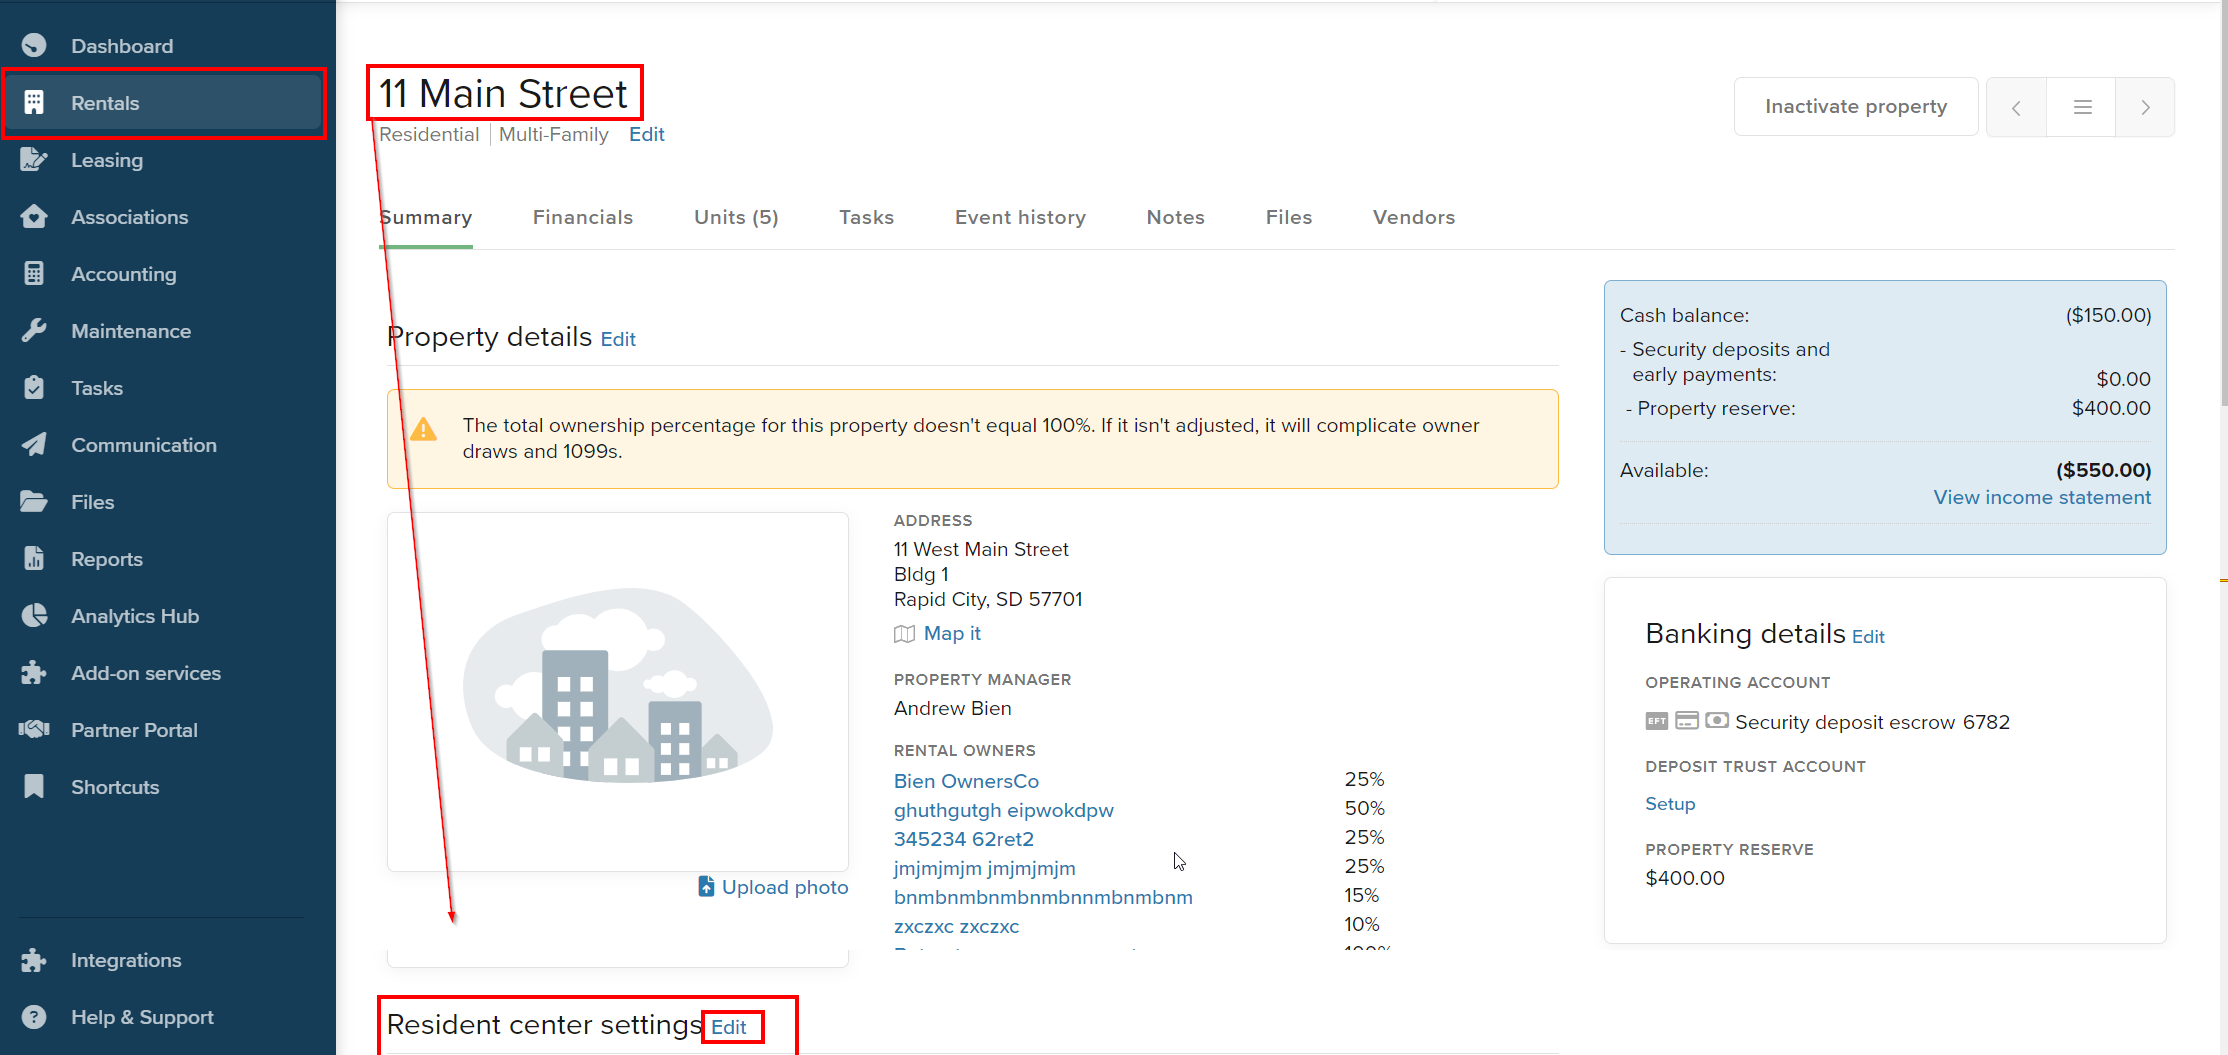Click the Leasing pen icon
The height and width of the screenshot is (1055, 2228).
point(34,160)
